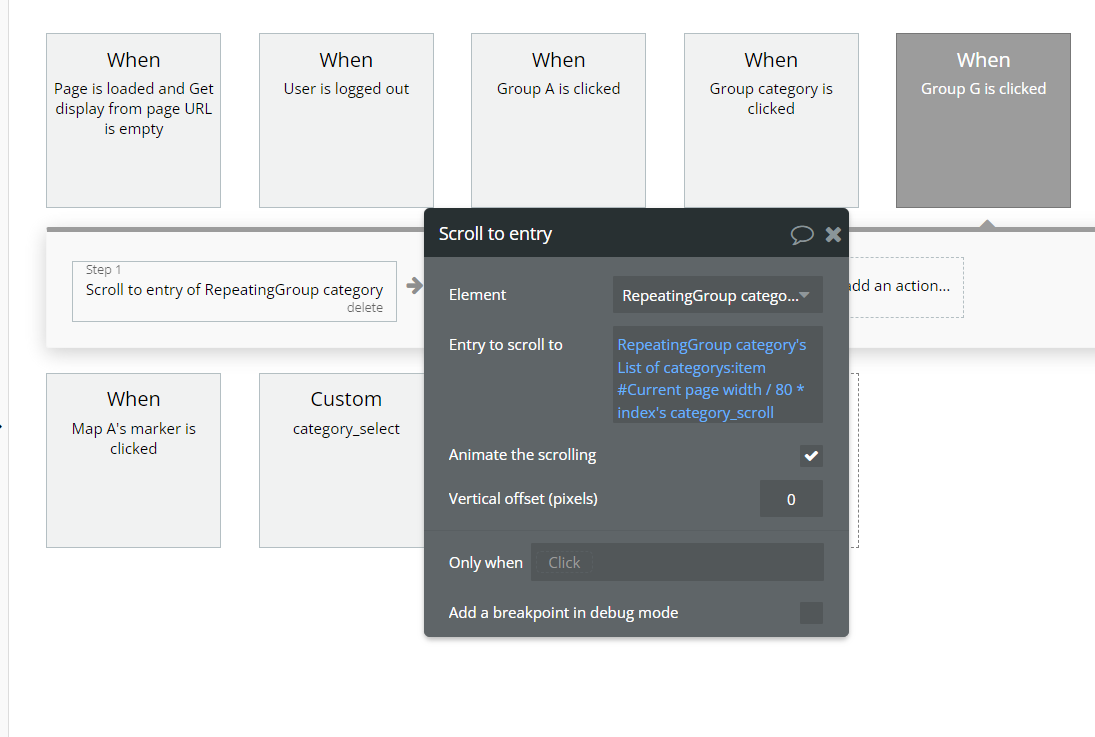Image resolution: width=1095 pixels, height=737 pixels.
Task: Open the Element dropdown for RepeatingGroup category
Action: (x=717, y=295)
